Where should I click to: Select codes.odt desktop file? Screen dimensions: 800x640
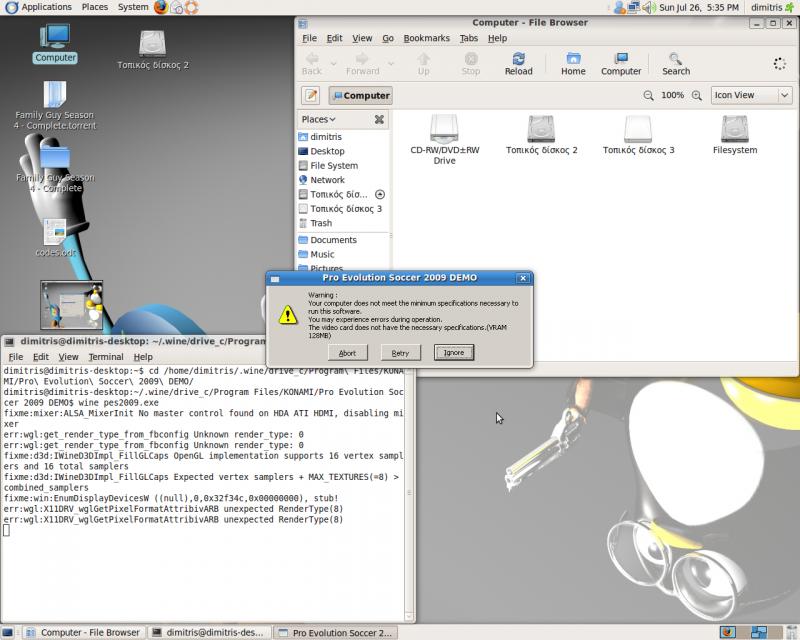[x=55, y=238]
